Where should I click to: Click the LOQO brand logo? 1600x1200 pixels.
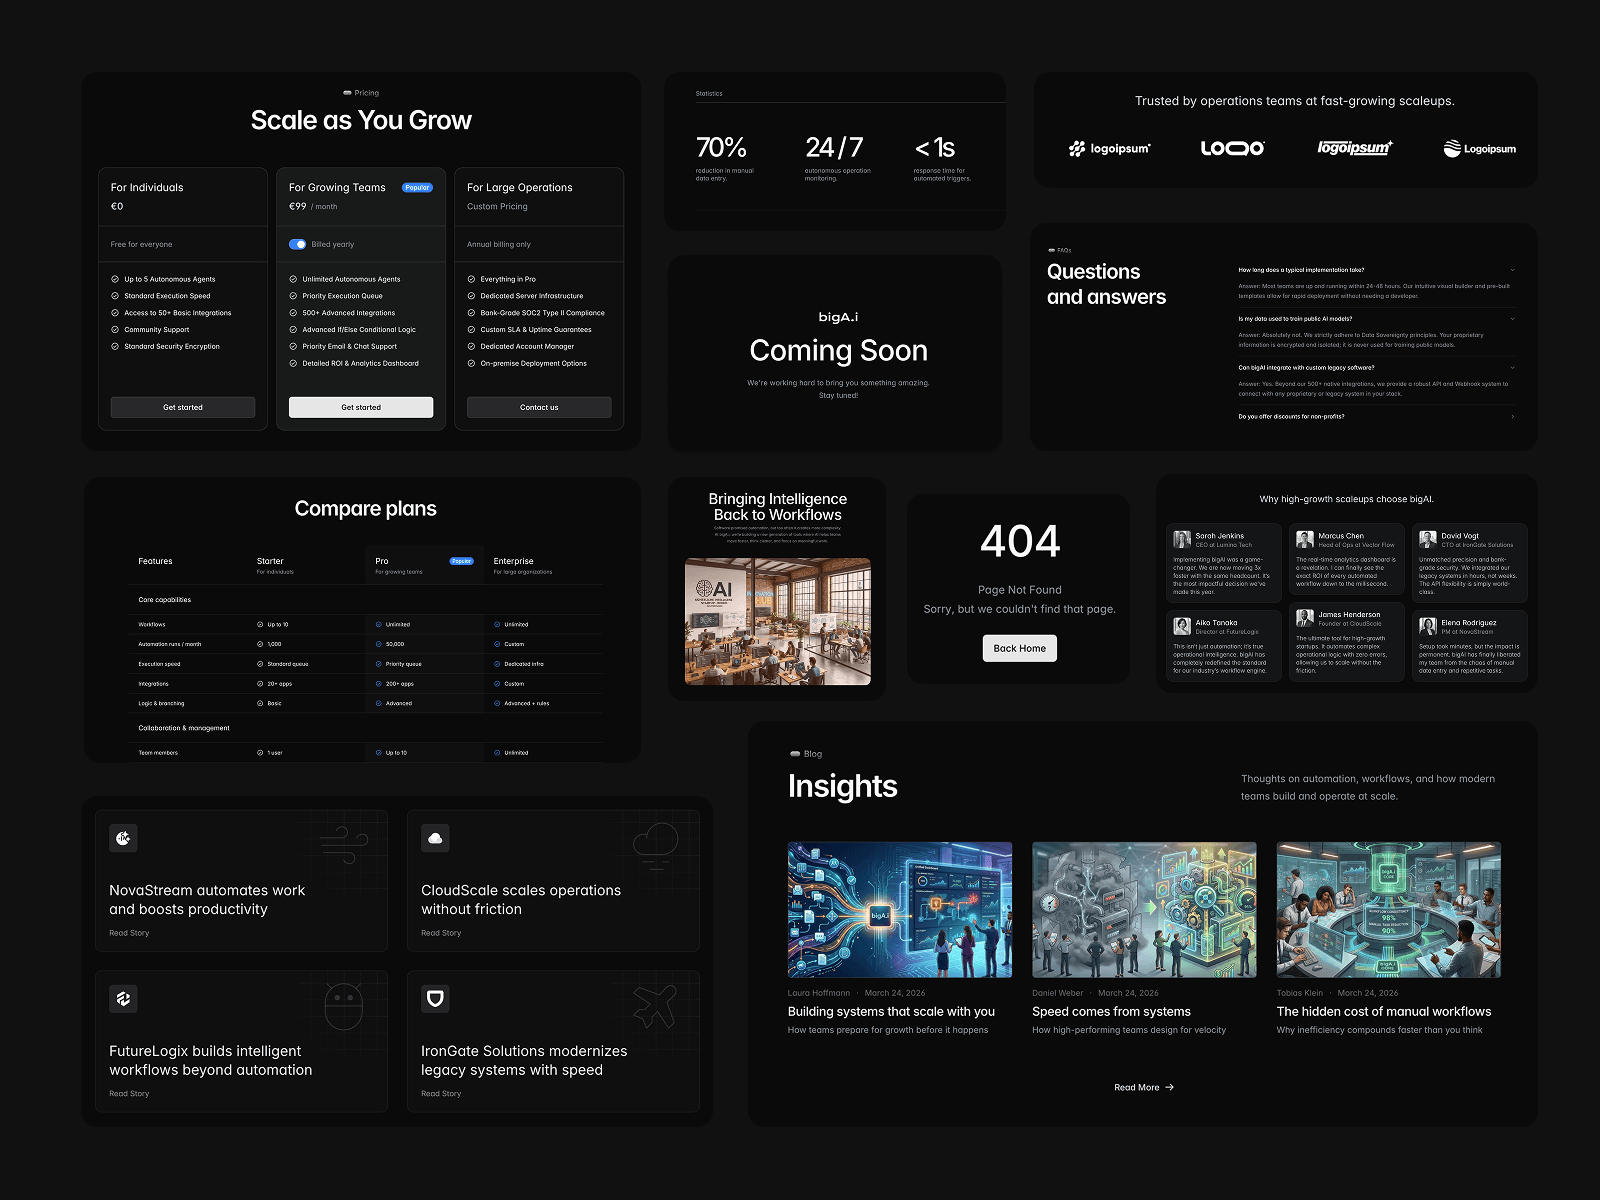click(1232, 148)
